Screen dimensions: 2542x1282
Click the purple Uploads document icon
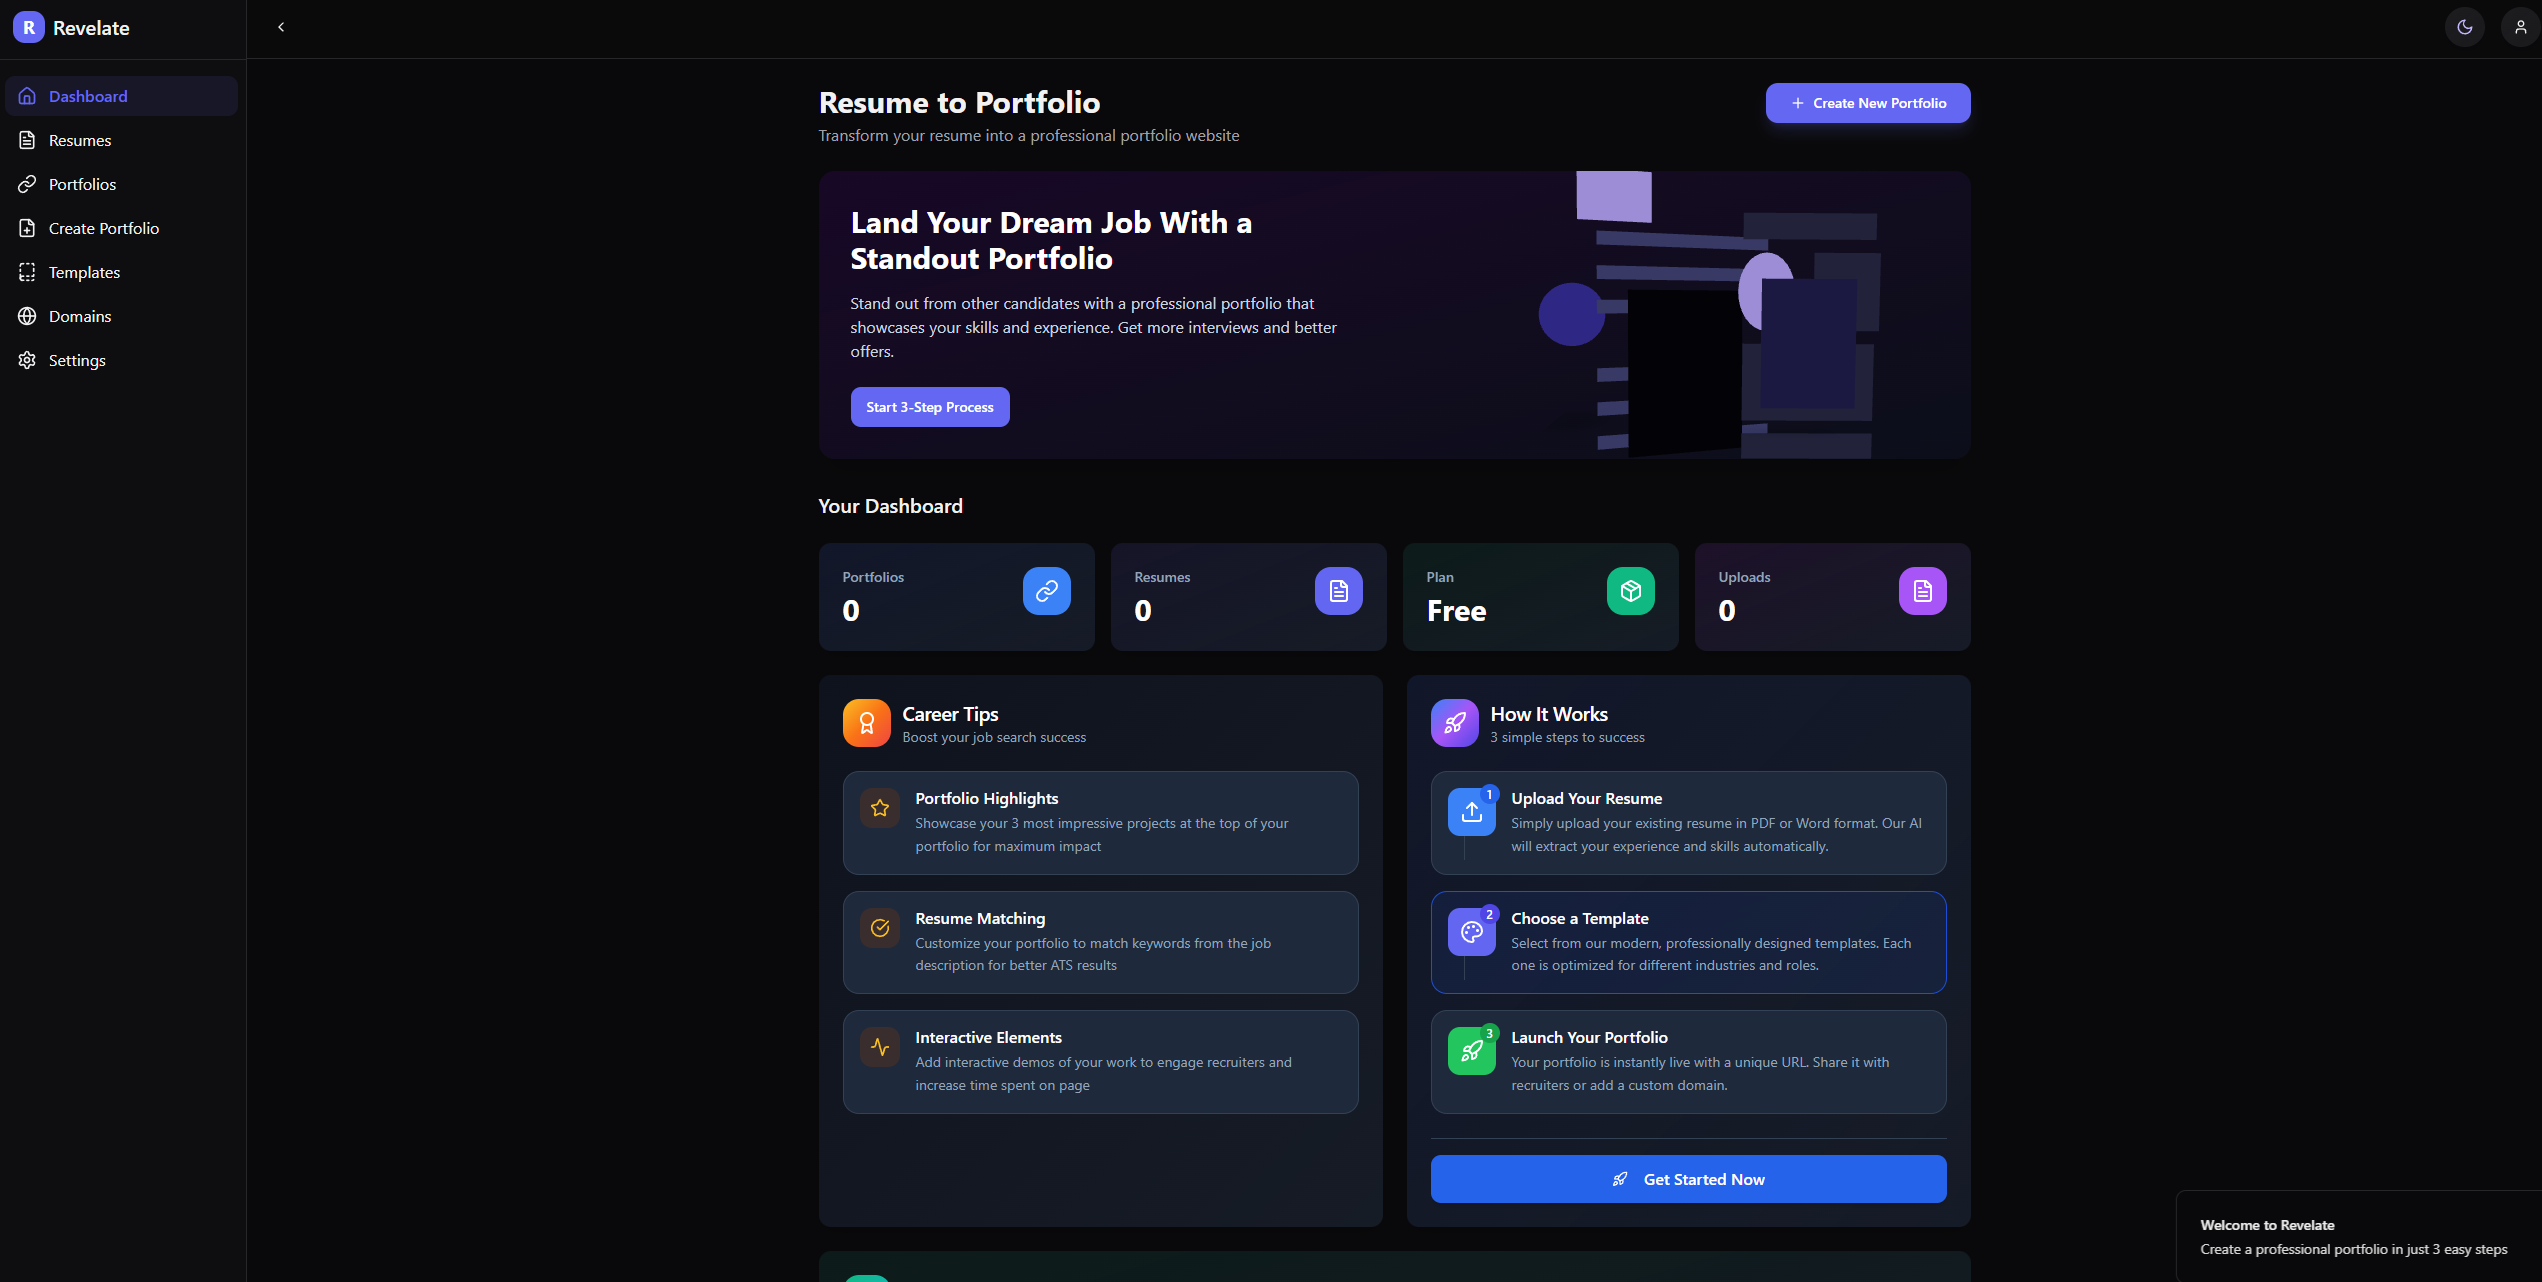[1922, 591]
